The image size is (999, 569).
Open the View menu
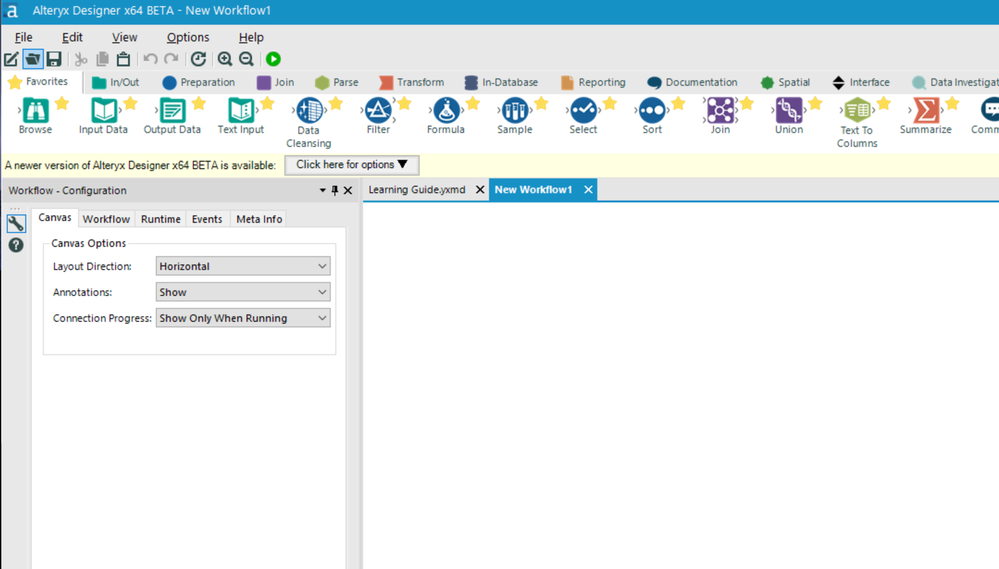[x=124, y=38]
